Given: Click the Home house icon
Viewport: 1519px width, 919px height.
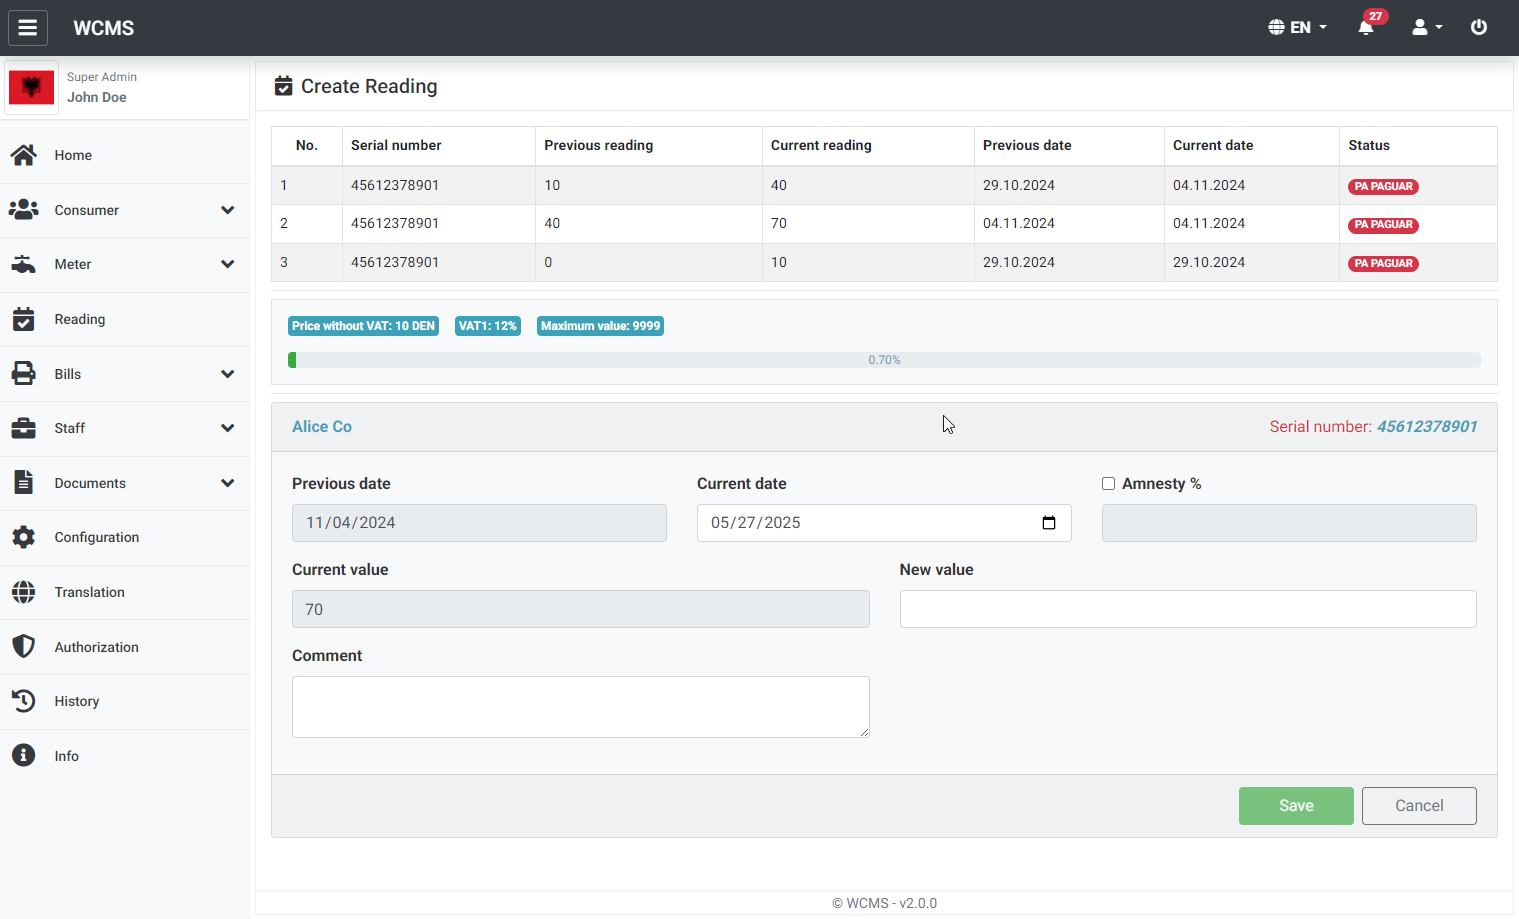Looking at the screenshot, I should tap(24, 155).
